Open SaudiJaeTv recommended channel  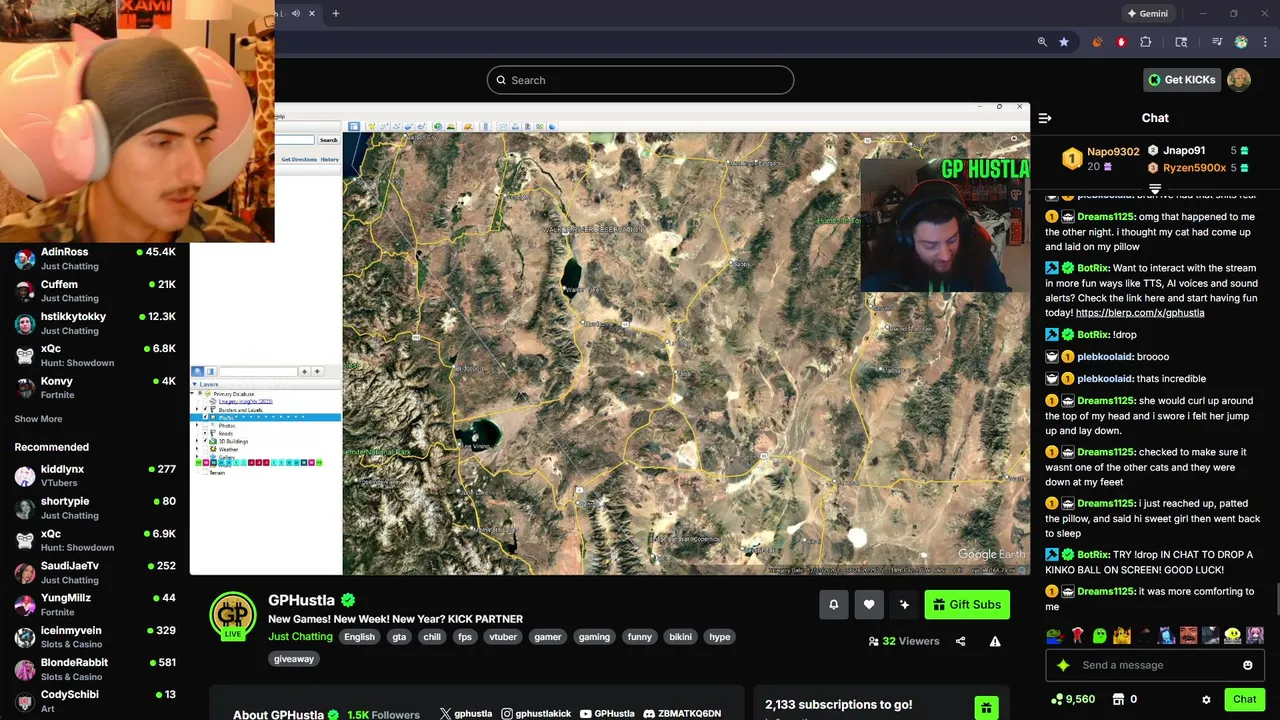point(95,572)
